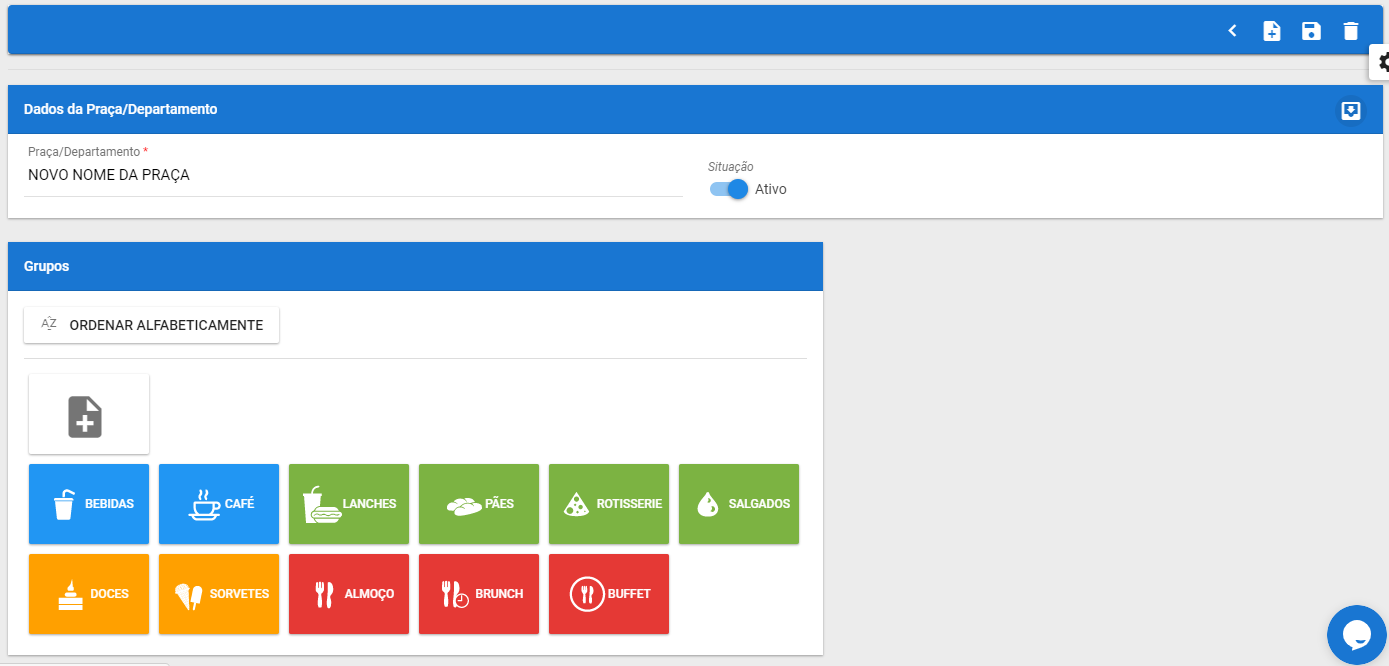Viewport: 1389px width, 666px height.
Task: Choose the green Lanches group
Action: click(x=348, y=504)
